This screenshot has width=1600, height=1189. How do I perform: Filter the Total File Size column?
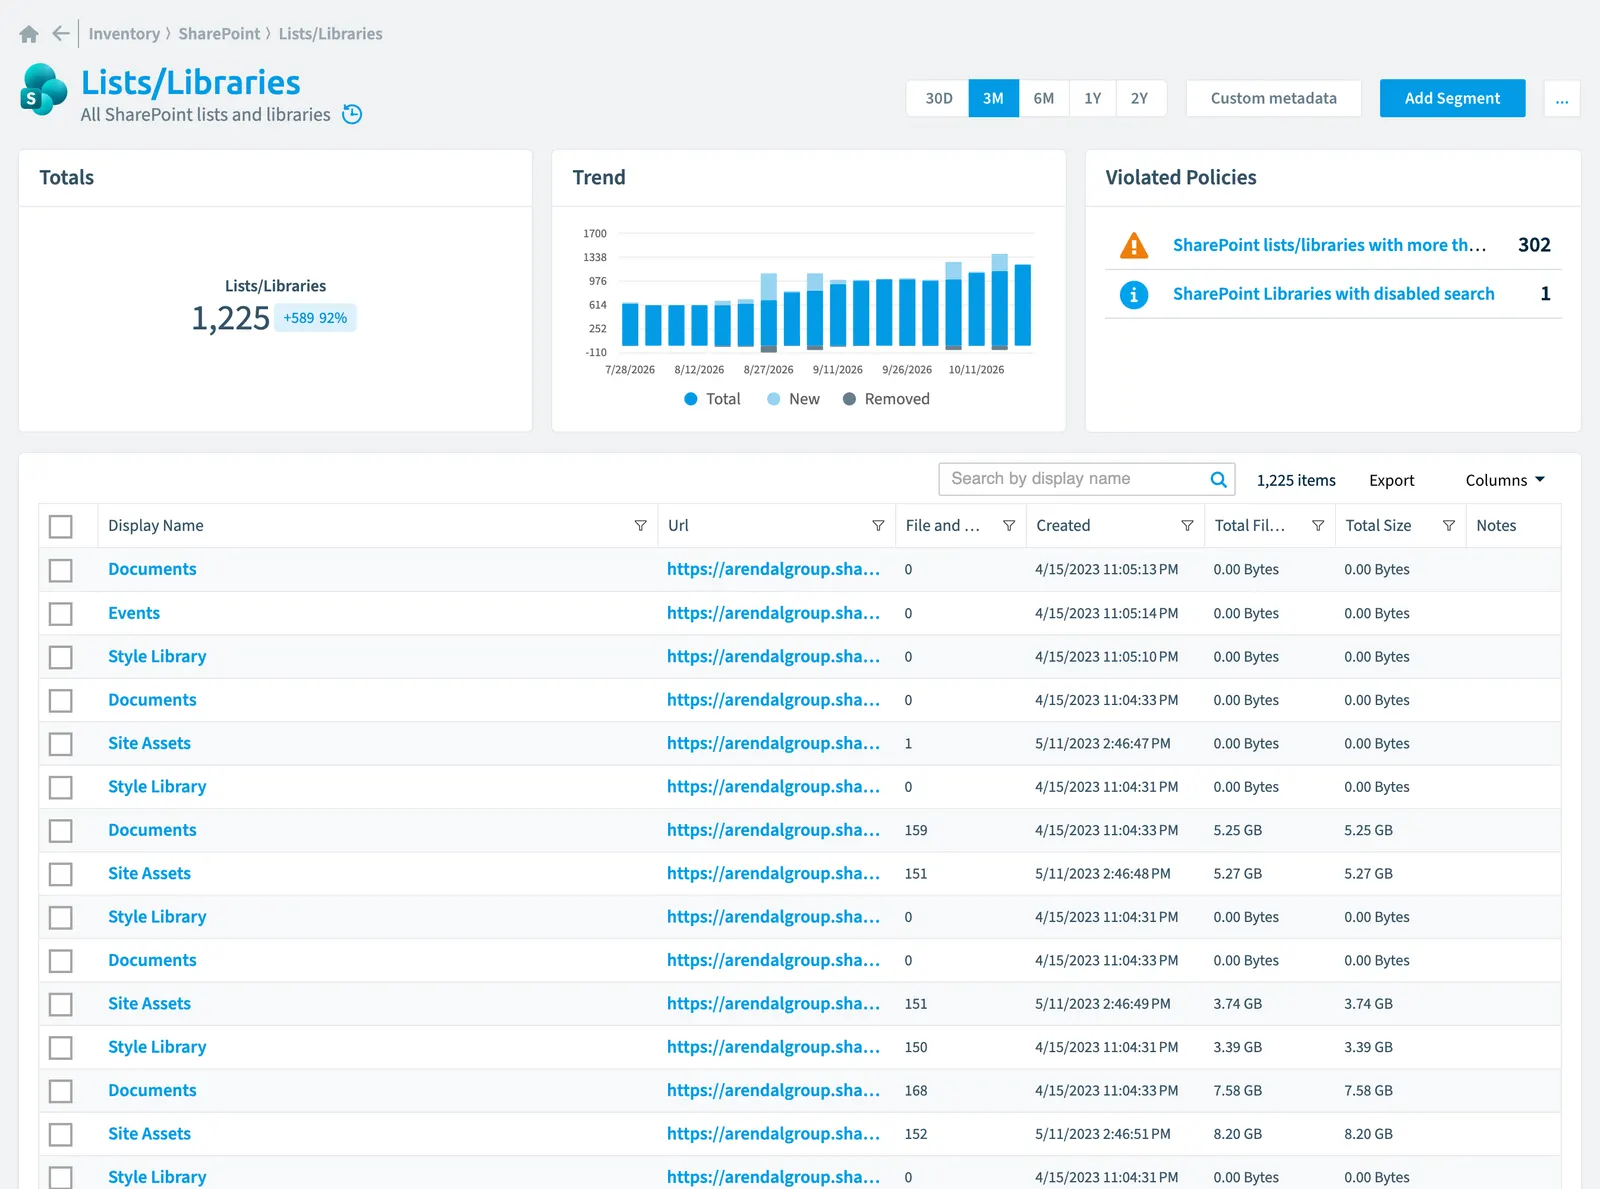pos(1318,526)
